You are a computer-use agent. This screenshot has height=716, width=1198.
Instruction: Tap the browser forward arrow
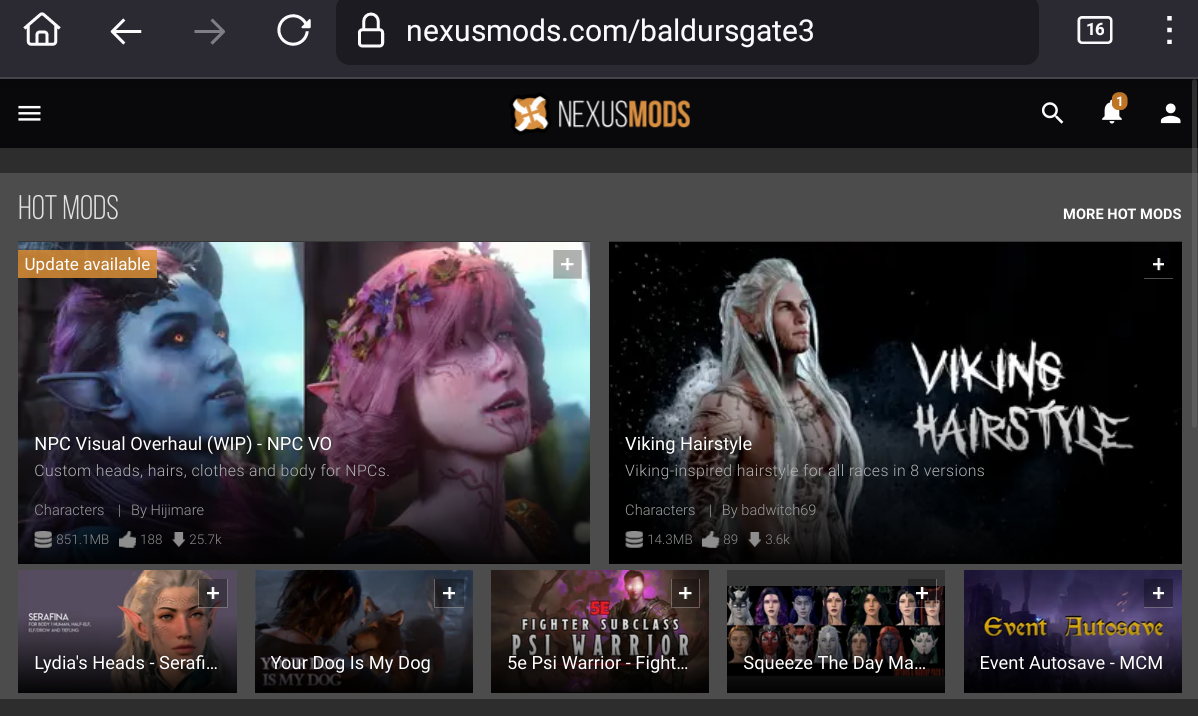[x=209, y=31]
